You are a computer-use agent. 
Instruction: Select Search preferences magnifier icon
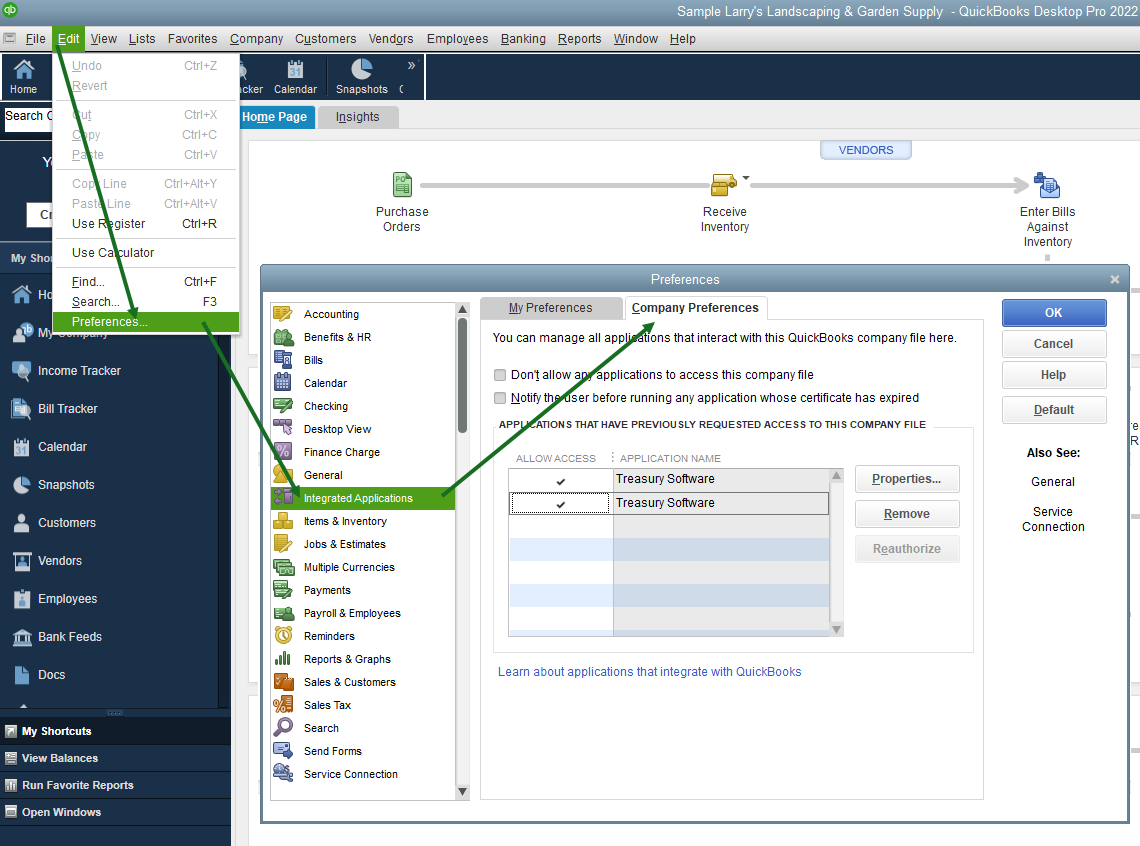283,728
